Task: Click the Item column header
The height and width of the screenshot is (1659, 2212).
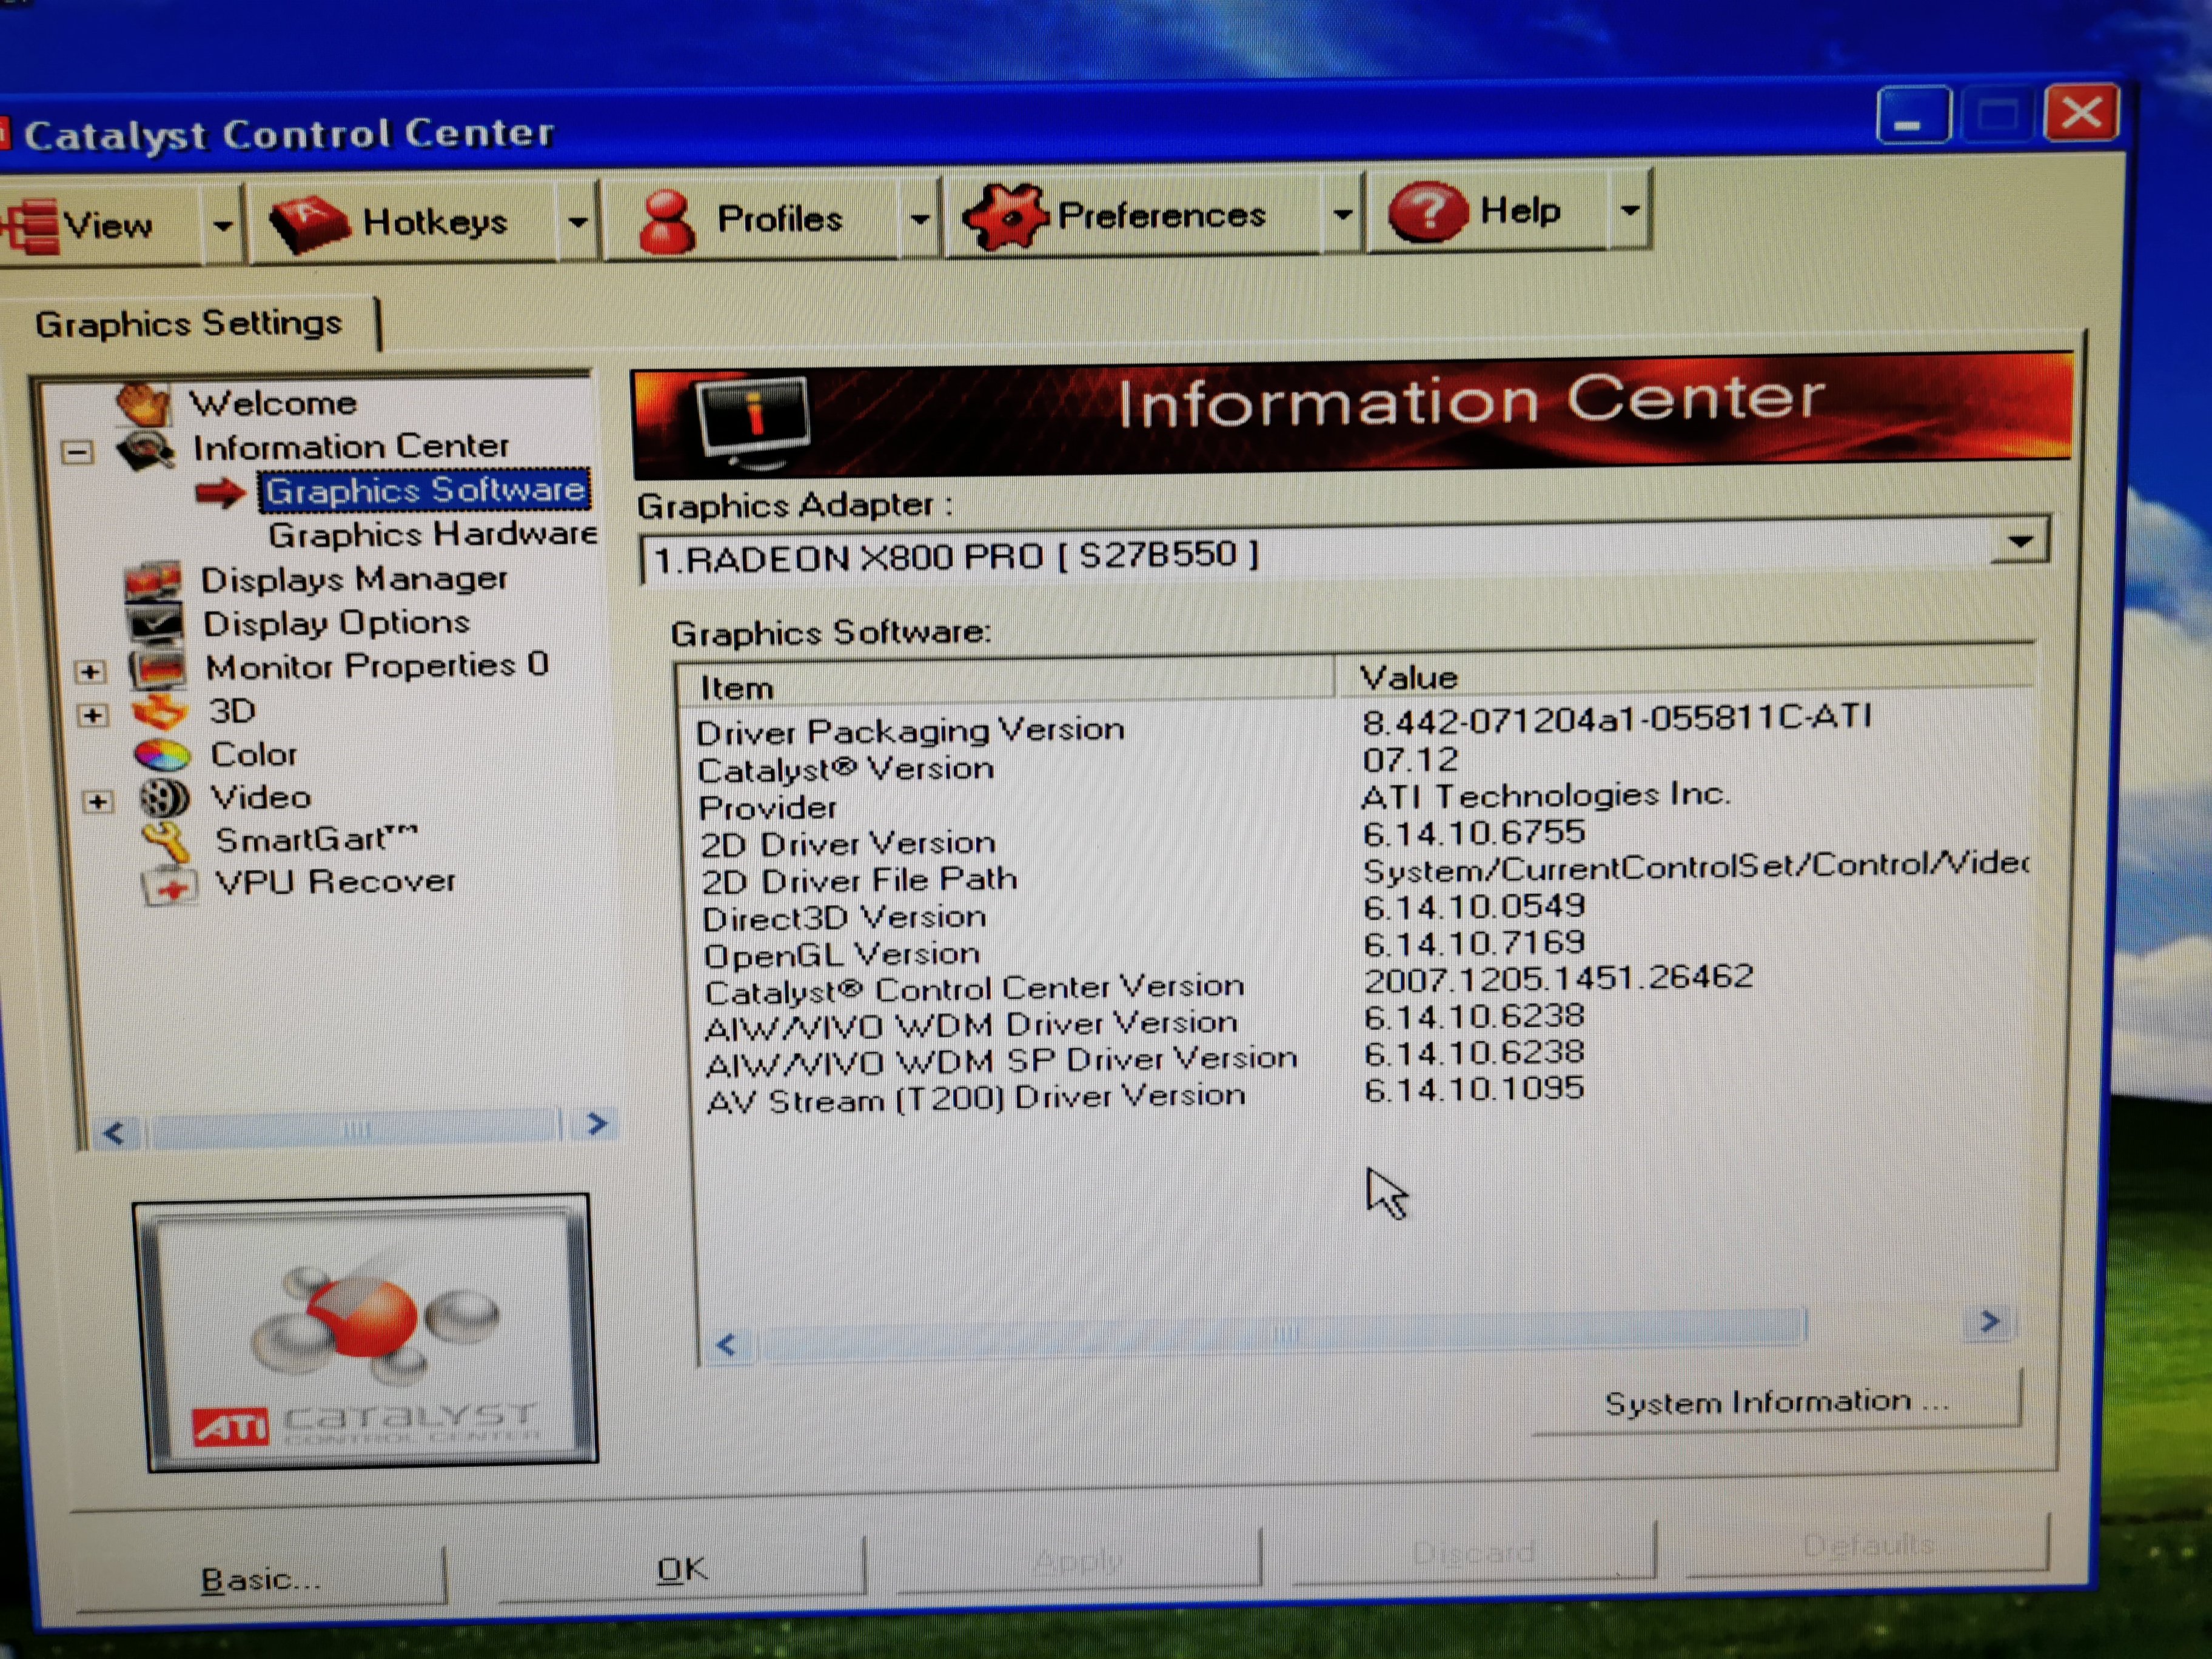Action: click(x=1006, y=685)
